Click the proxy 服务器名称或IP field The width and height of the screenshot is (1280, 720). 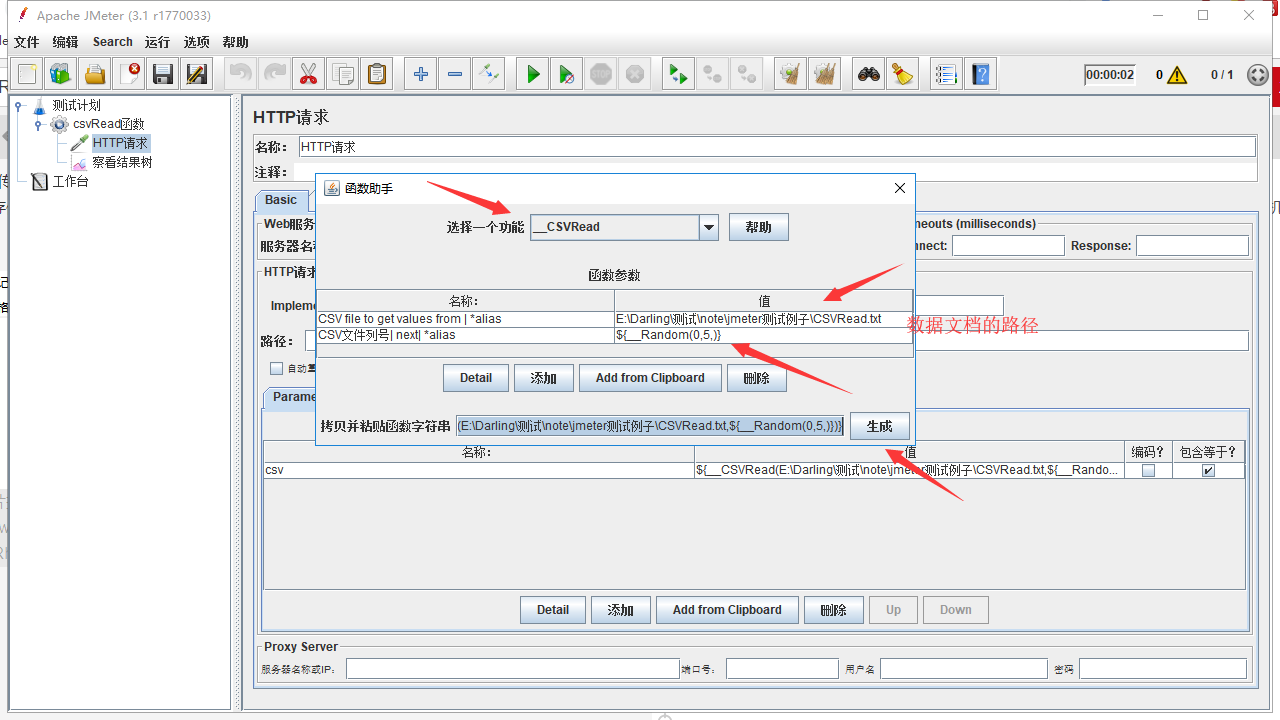[x=513, y=669]
